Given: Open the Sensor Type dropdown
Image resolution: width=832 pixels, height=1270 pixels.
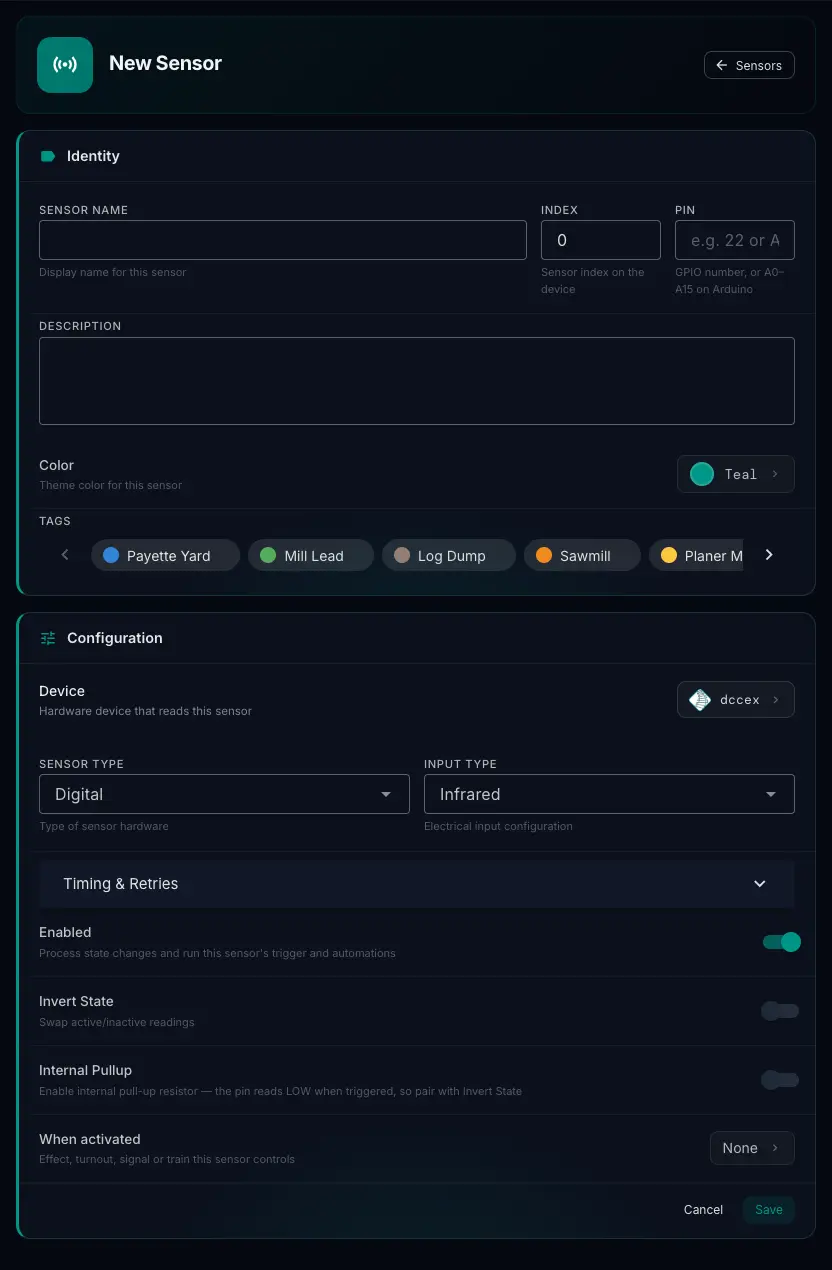Looking at the screenshot, I should 224,794.
